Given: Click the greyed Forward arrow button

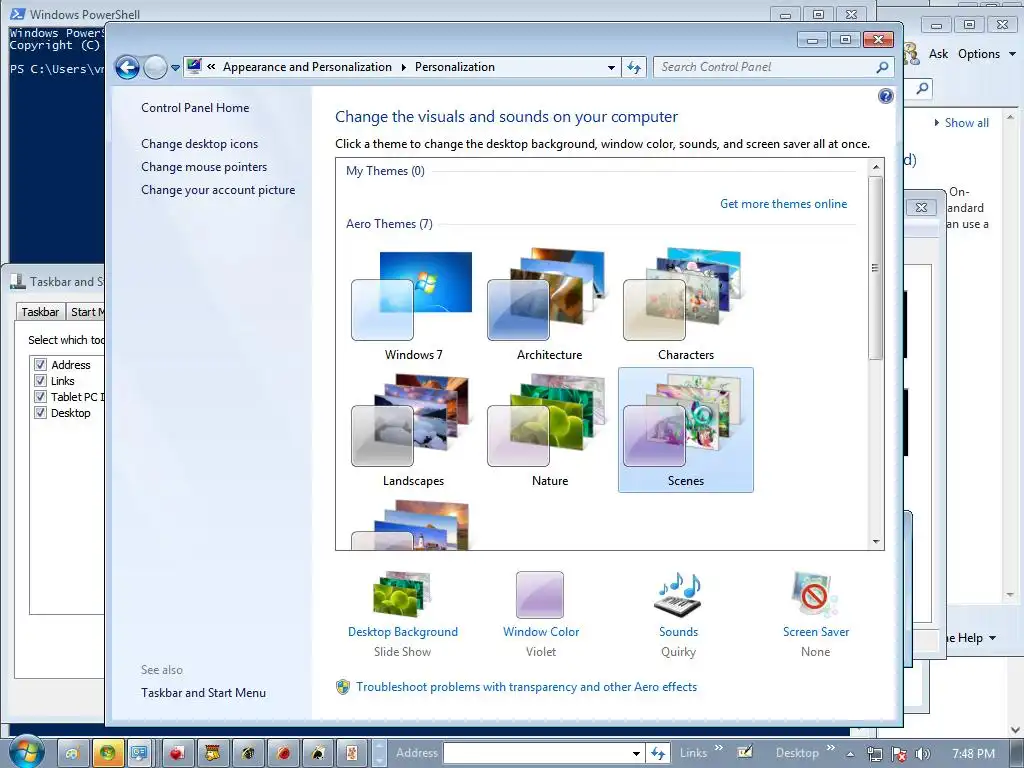Looking at the screenshot, I should (155, 67).
